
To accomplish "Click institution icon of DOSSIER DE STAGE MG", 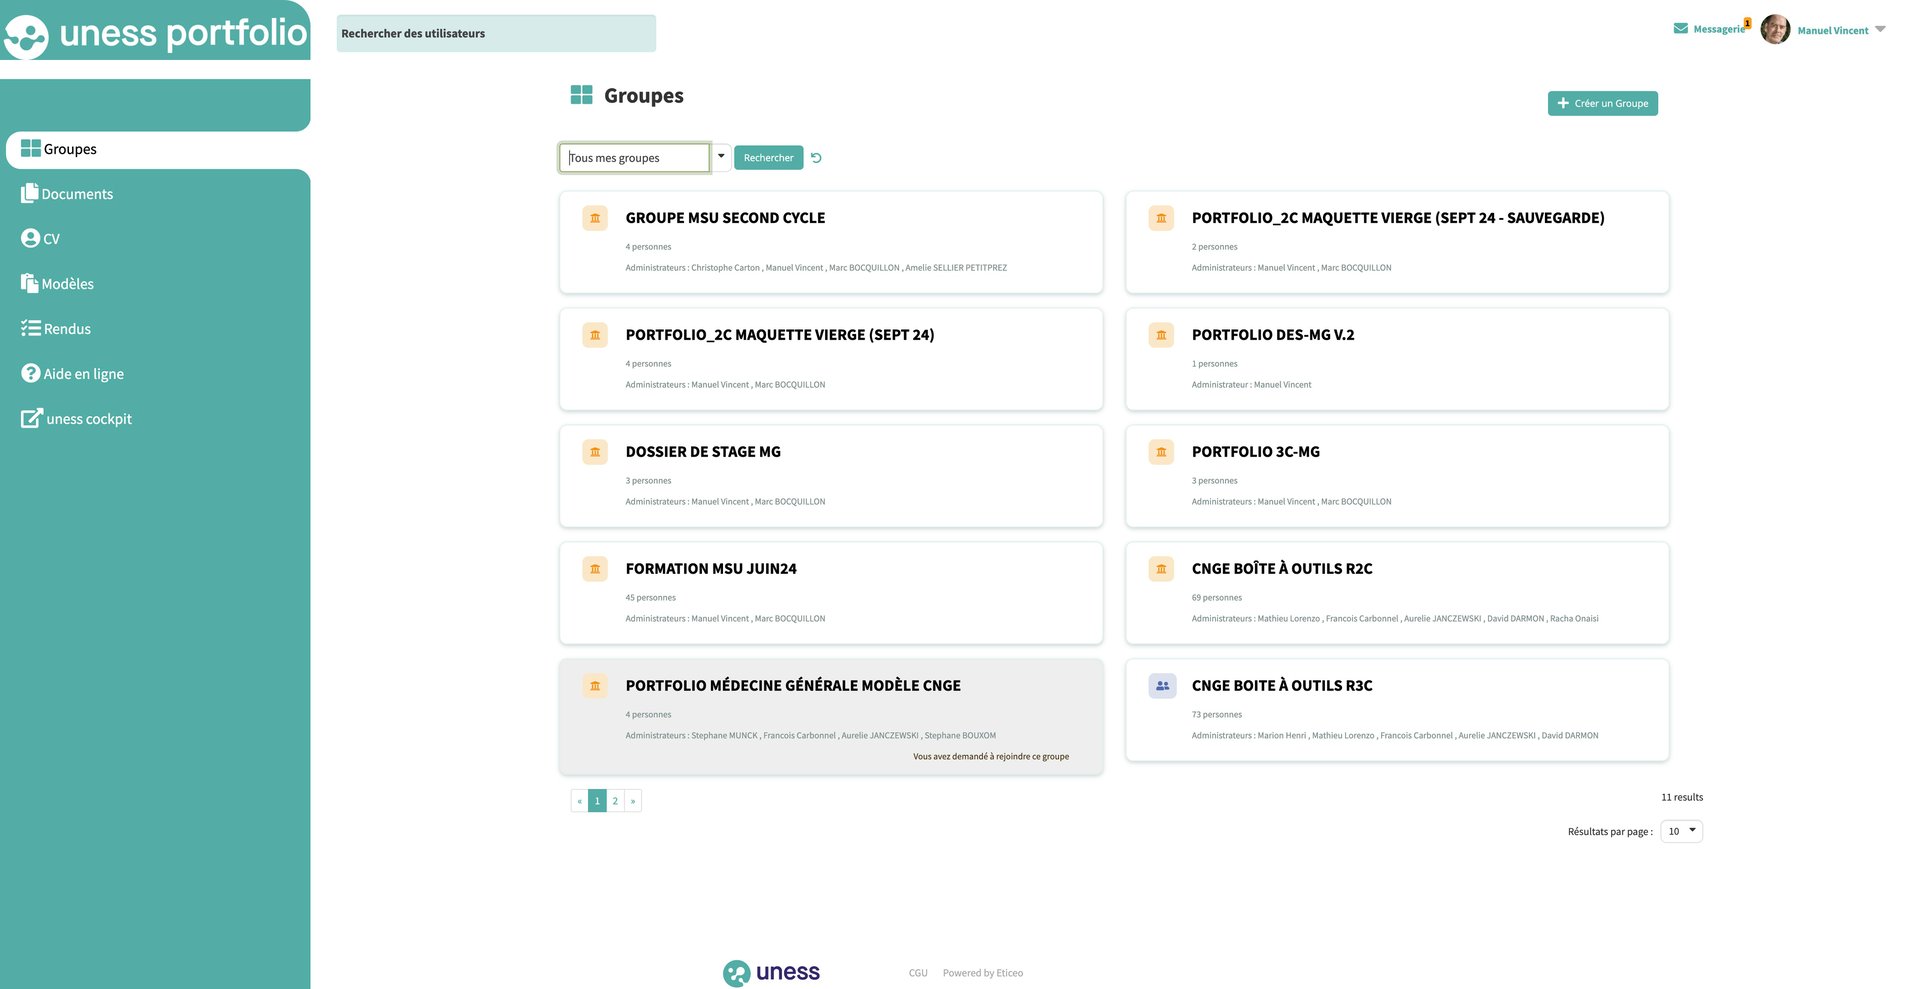I will 595,452.
